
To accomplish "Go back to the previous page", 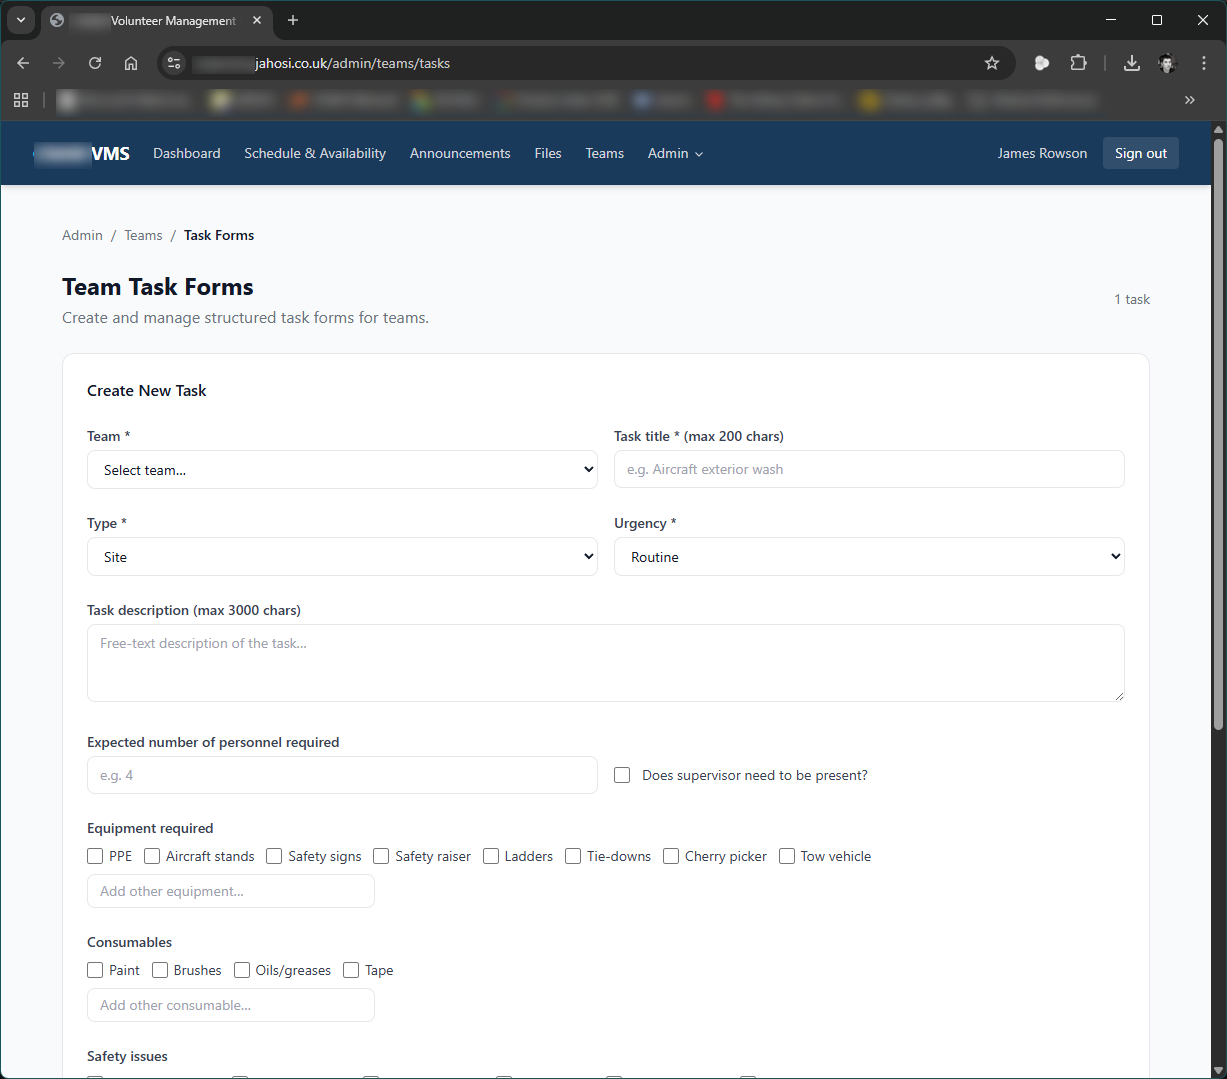I will coord(23,63).
